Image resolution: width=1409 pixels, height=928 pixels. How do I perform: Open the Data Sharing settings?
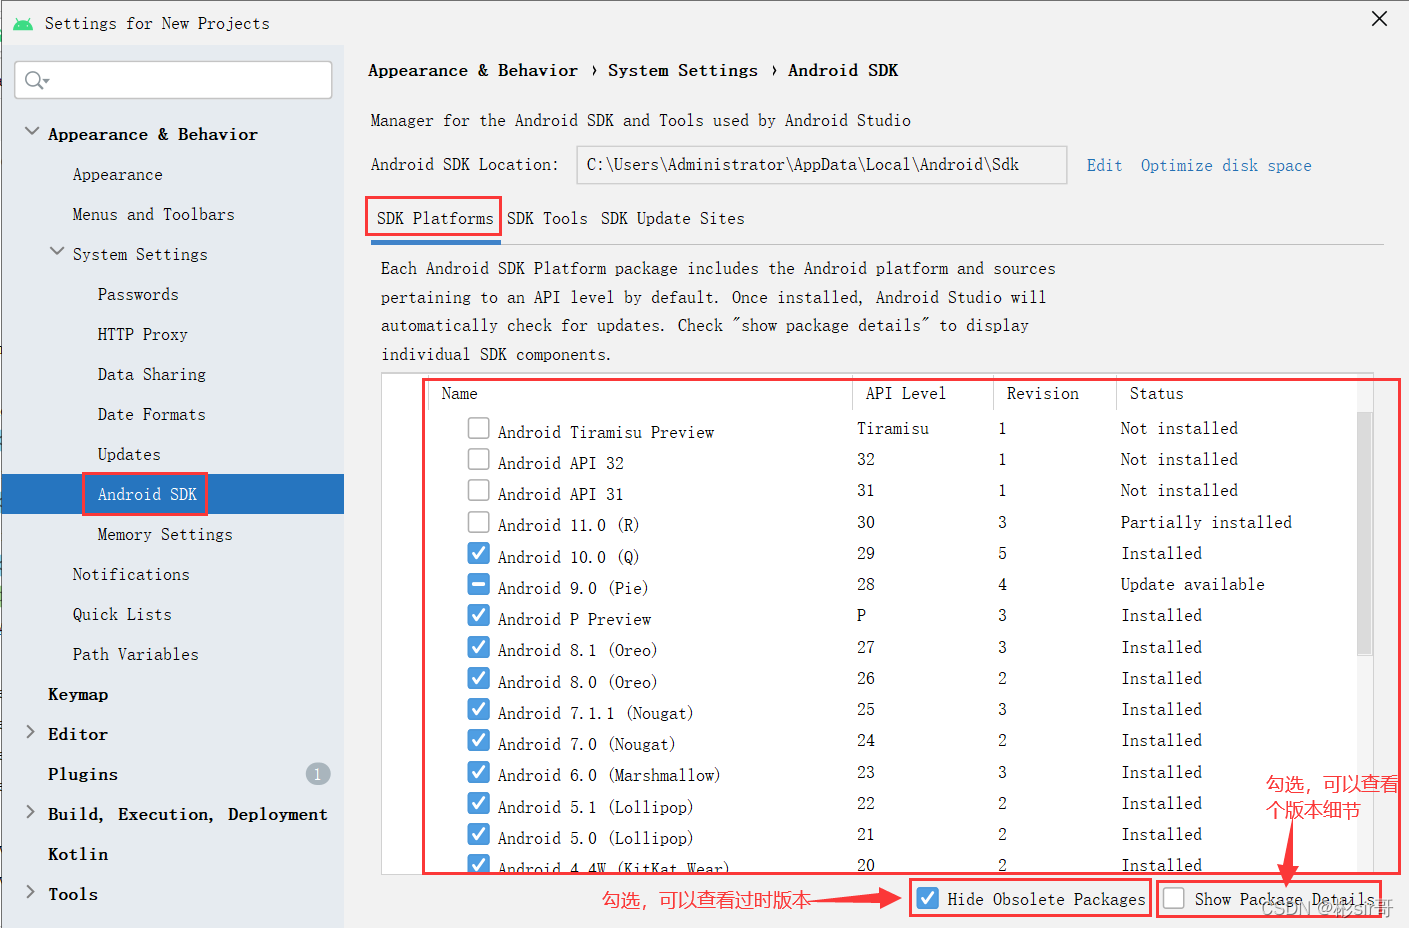151,374
